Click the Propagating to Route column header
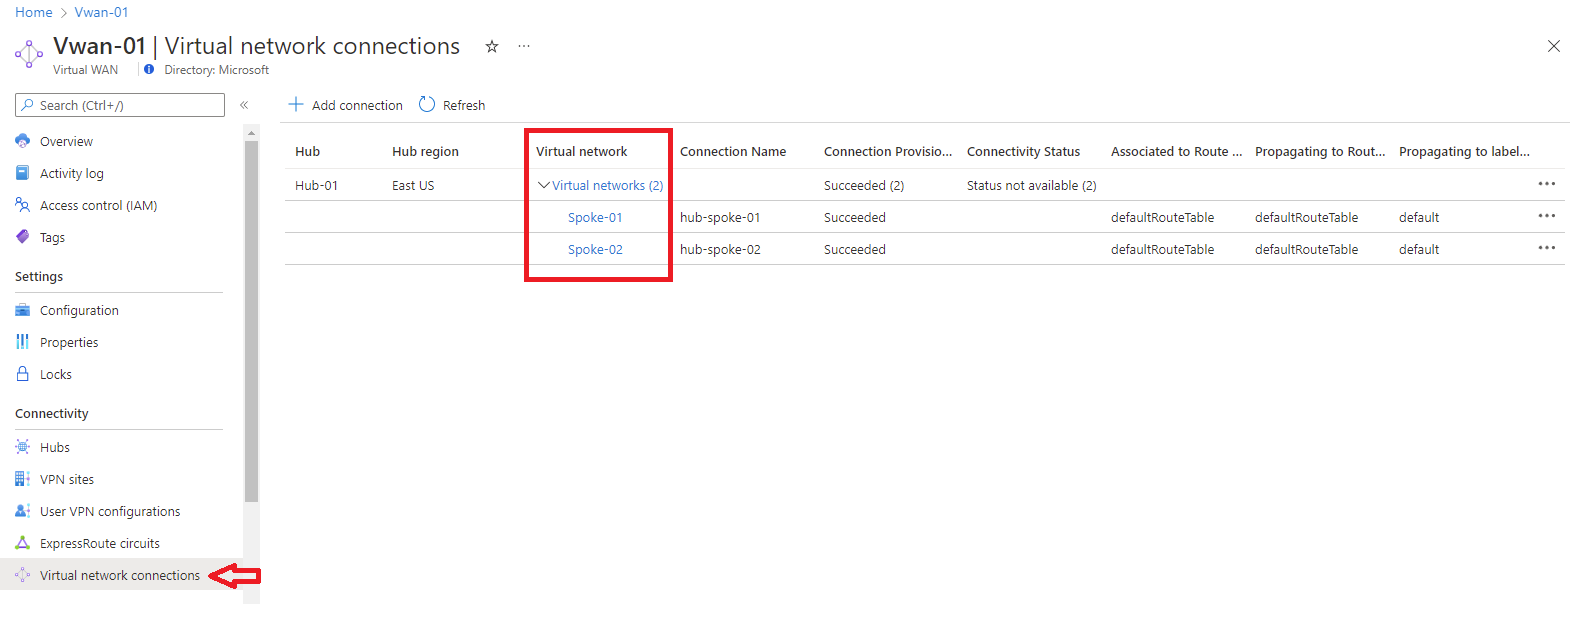 click(x=1320, y=152)
